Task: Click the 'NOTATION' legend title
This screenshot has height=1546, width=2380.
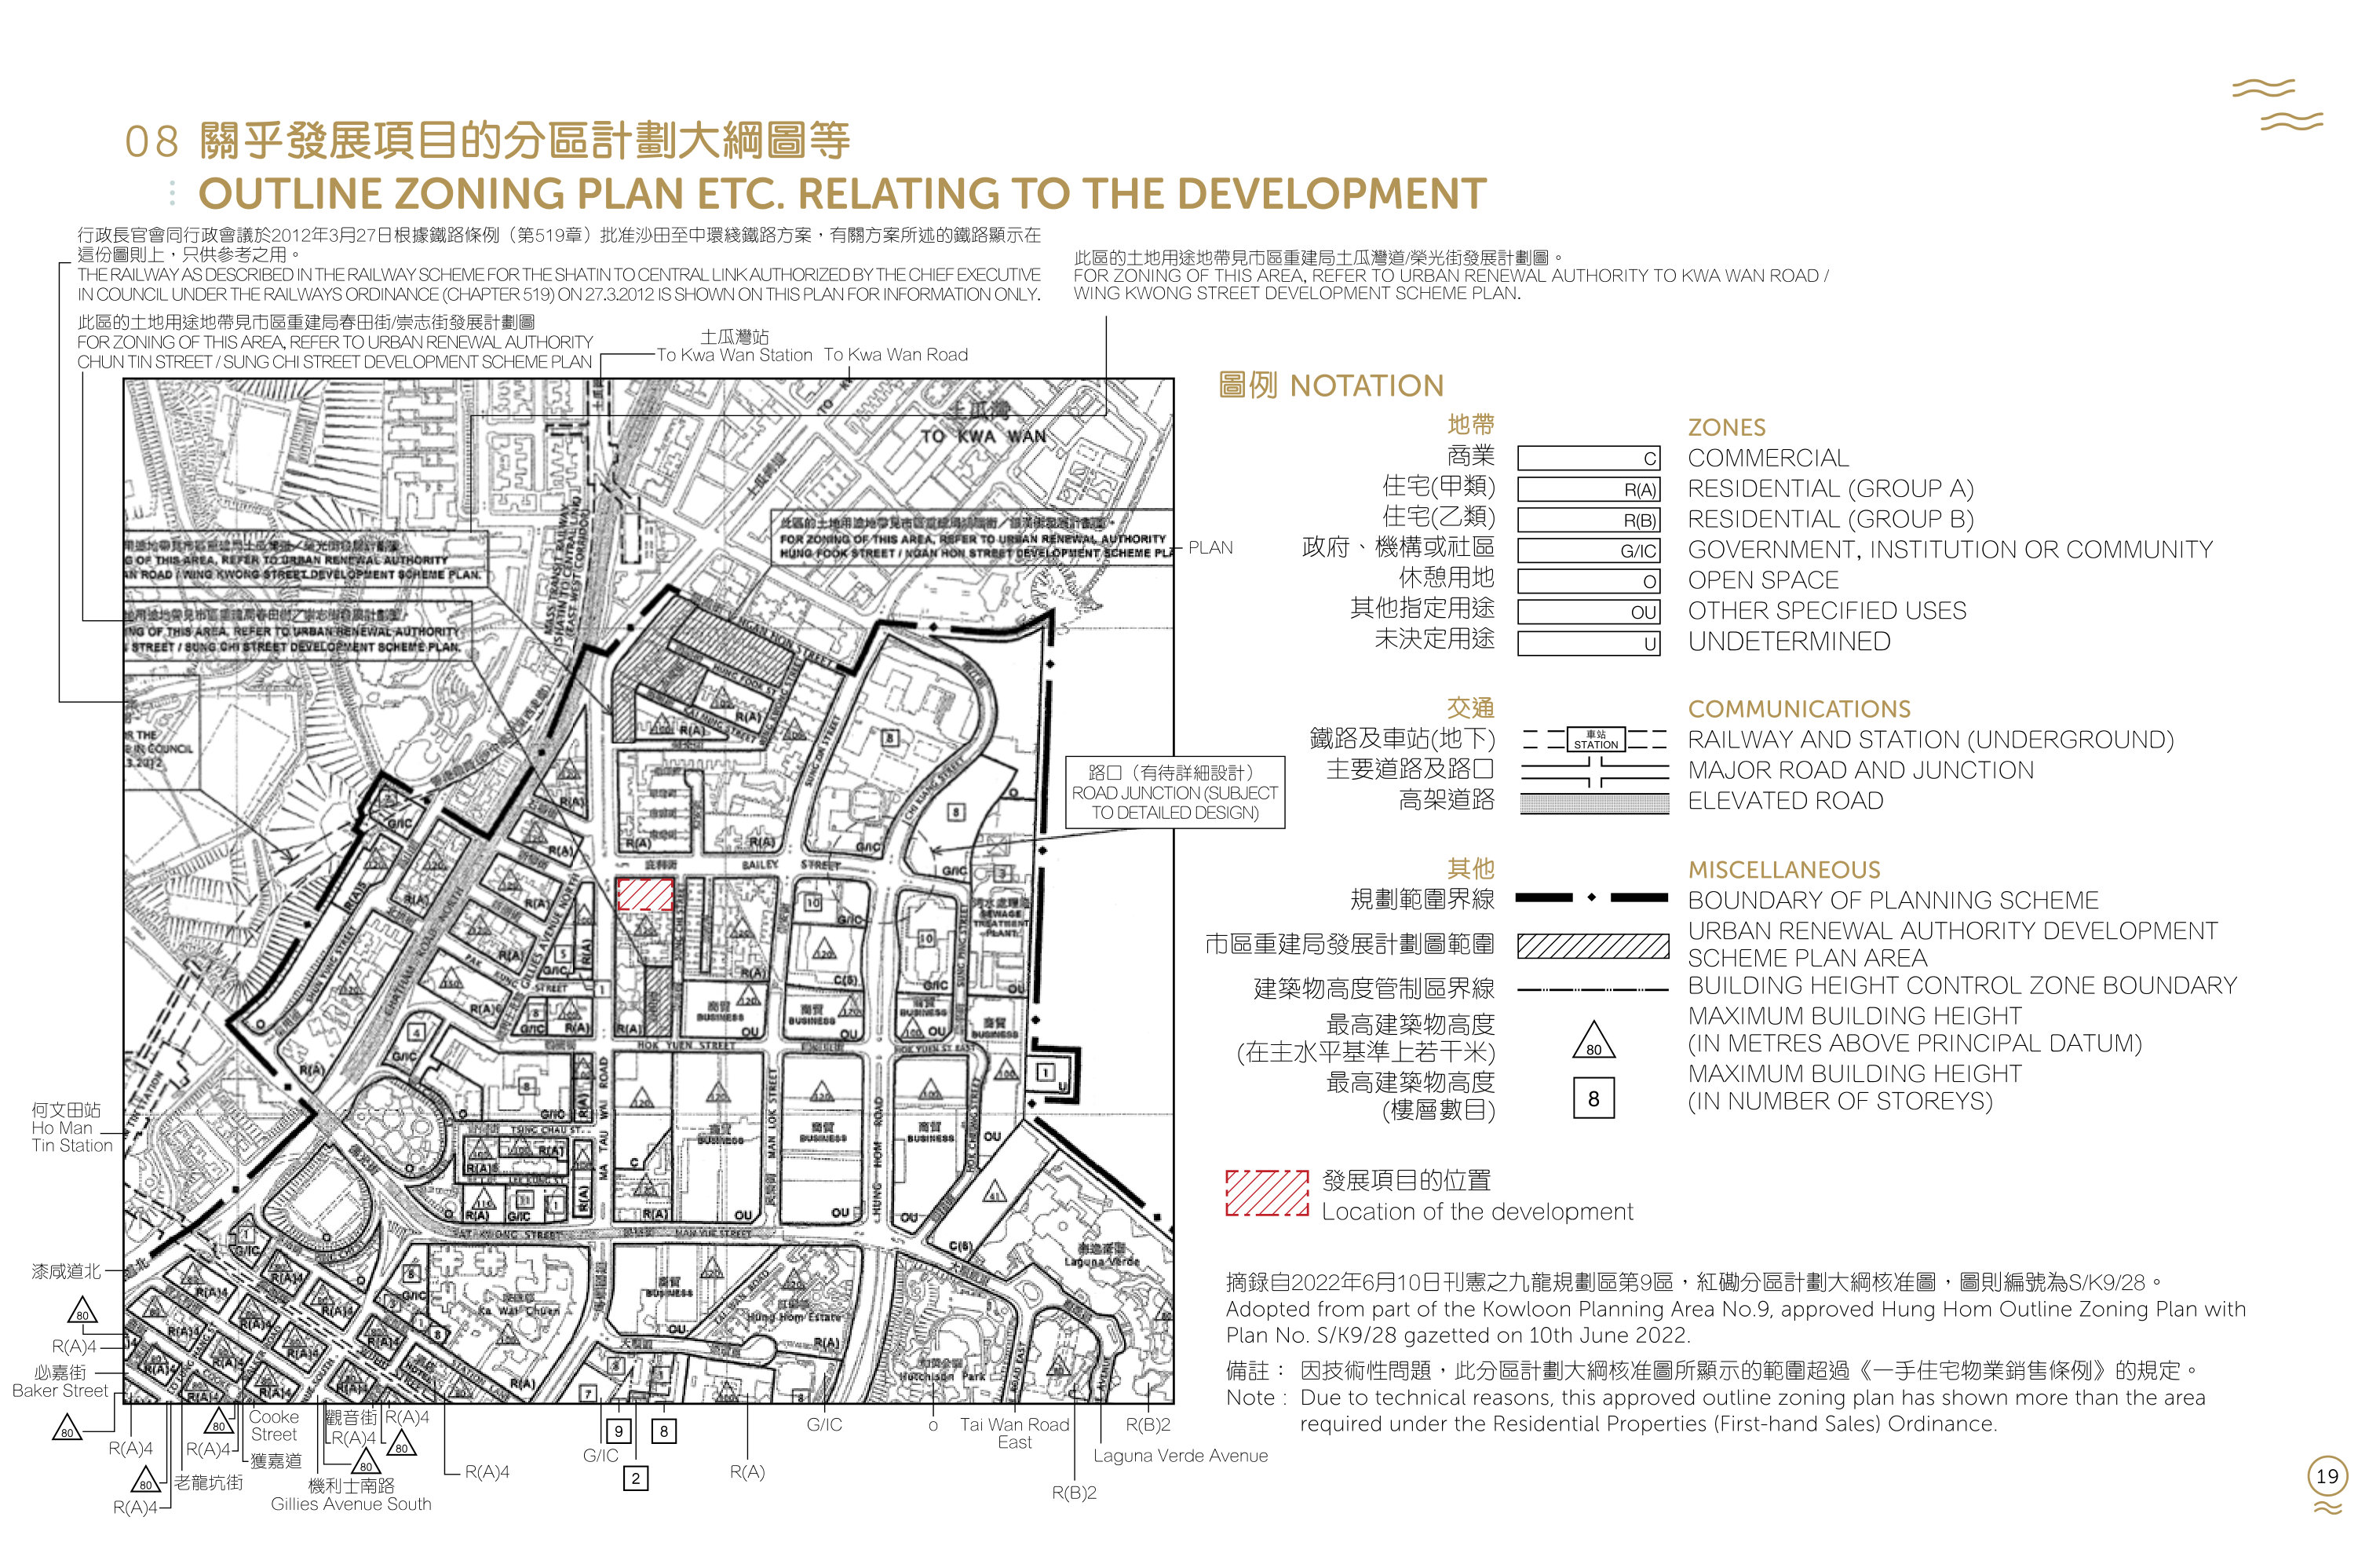Action: 1367,386
